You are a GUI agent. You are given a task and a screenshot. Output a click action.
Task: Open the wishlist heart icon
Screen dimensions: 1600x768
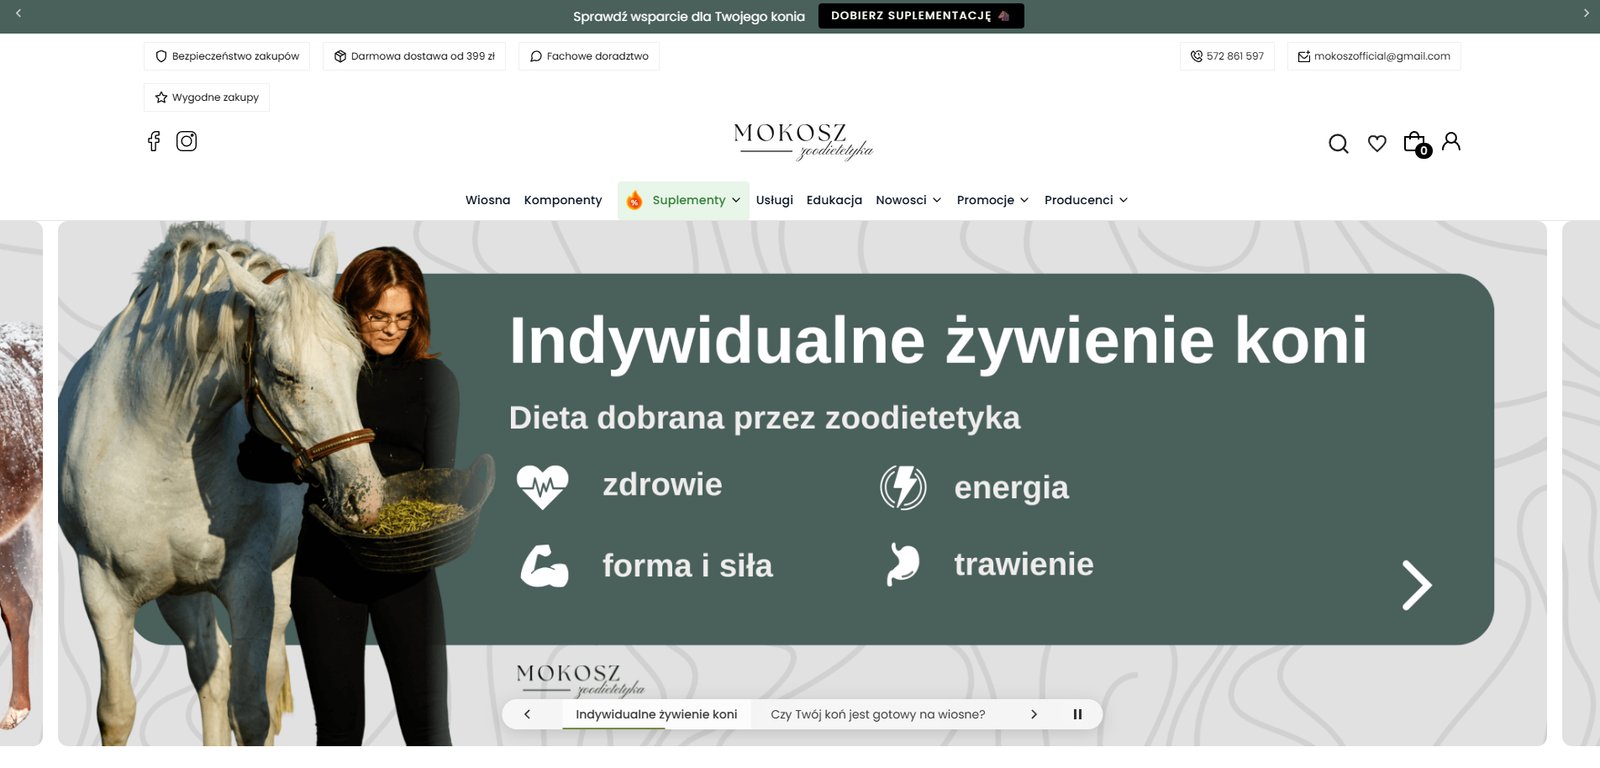pyautogui.click(x=1377, y=144)
